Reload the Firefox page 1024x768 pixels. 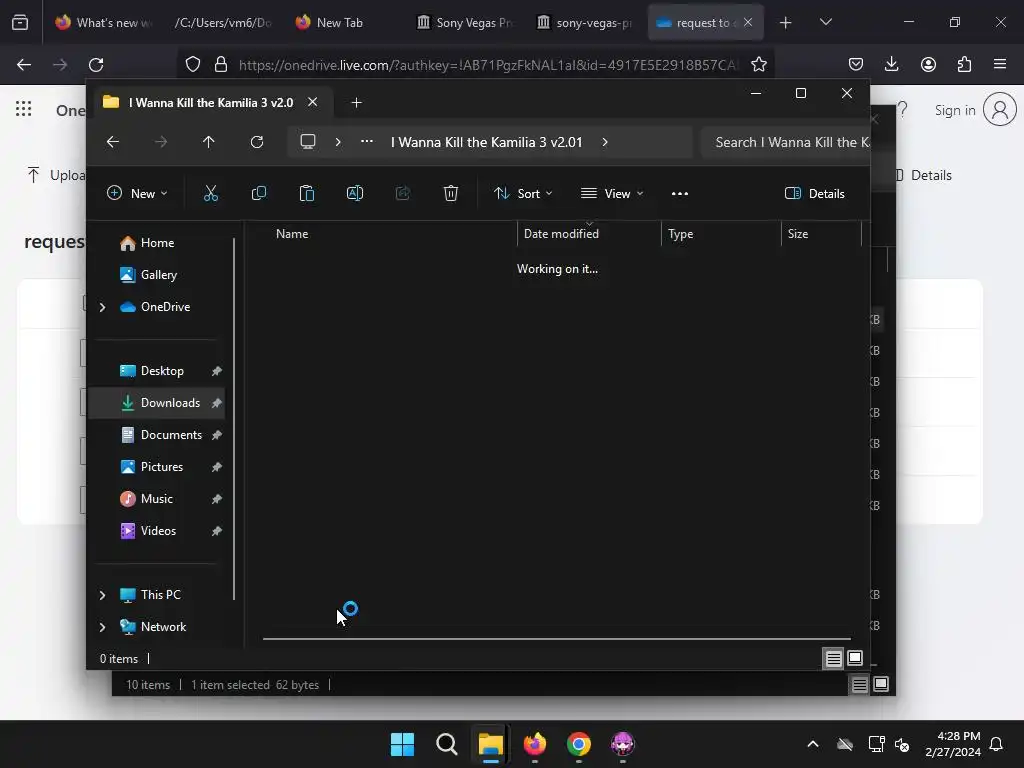[x=96, y=65]
